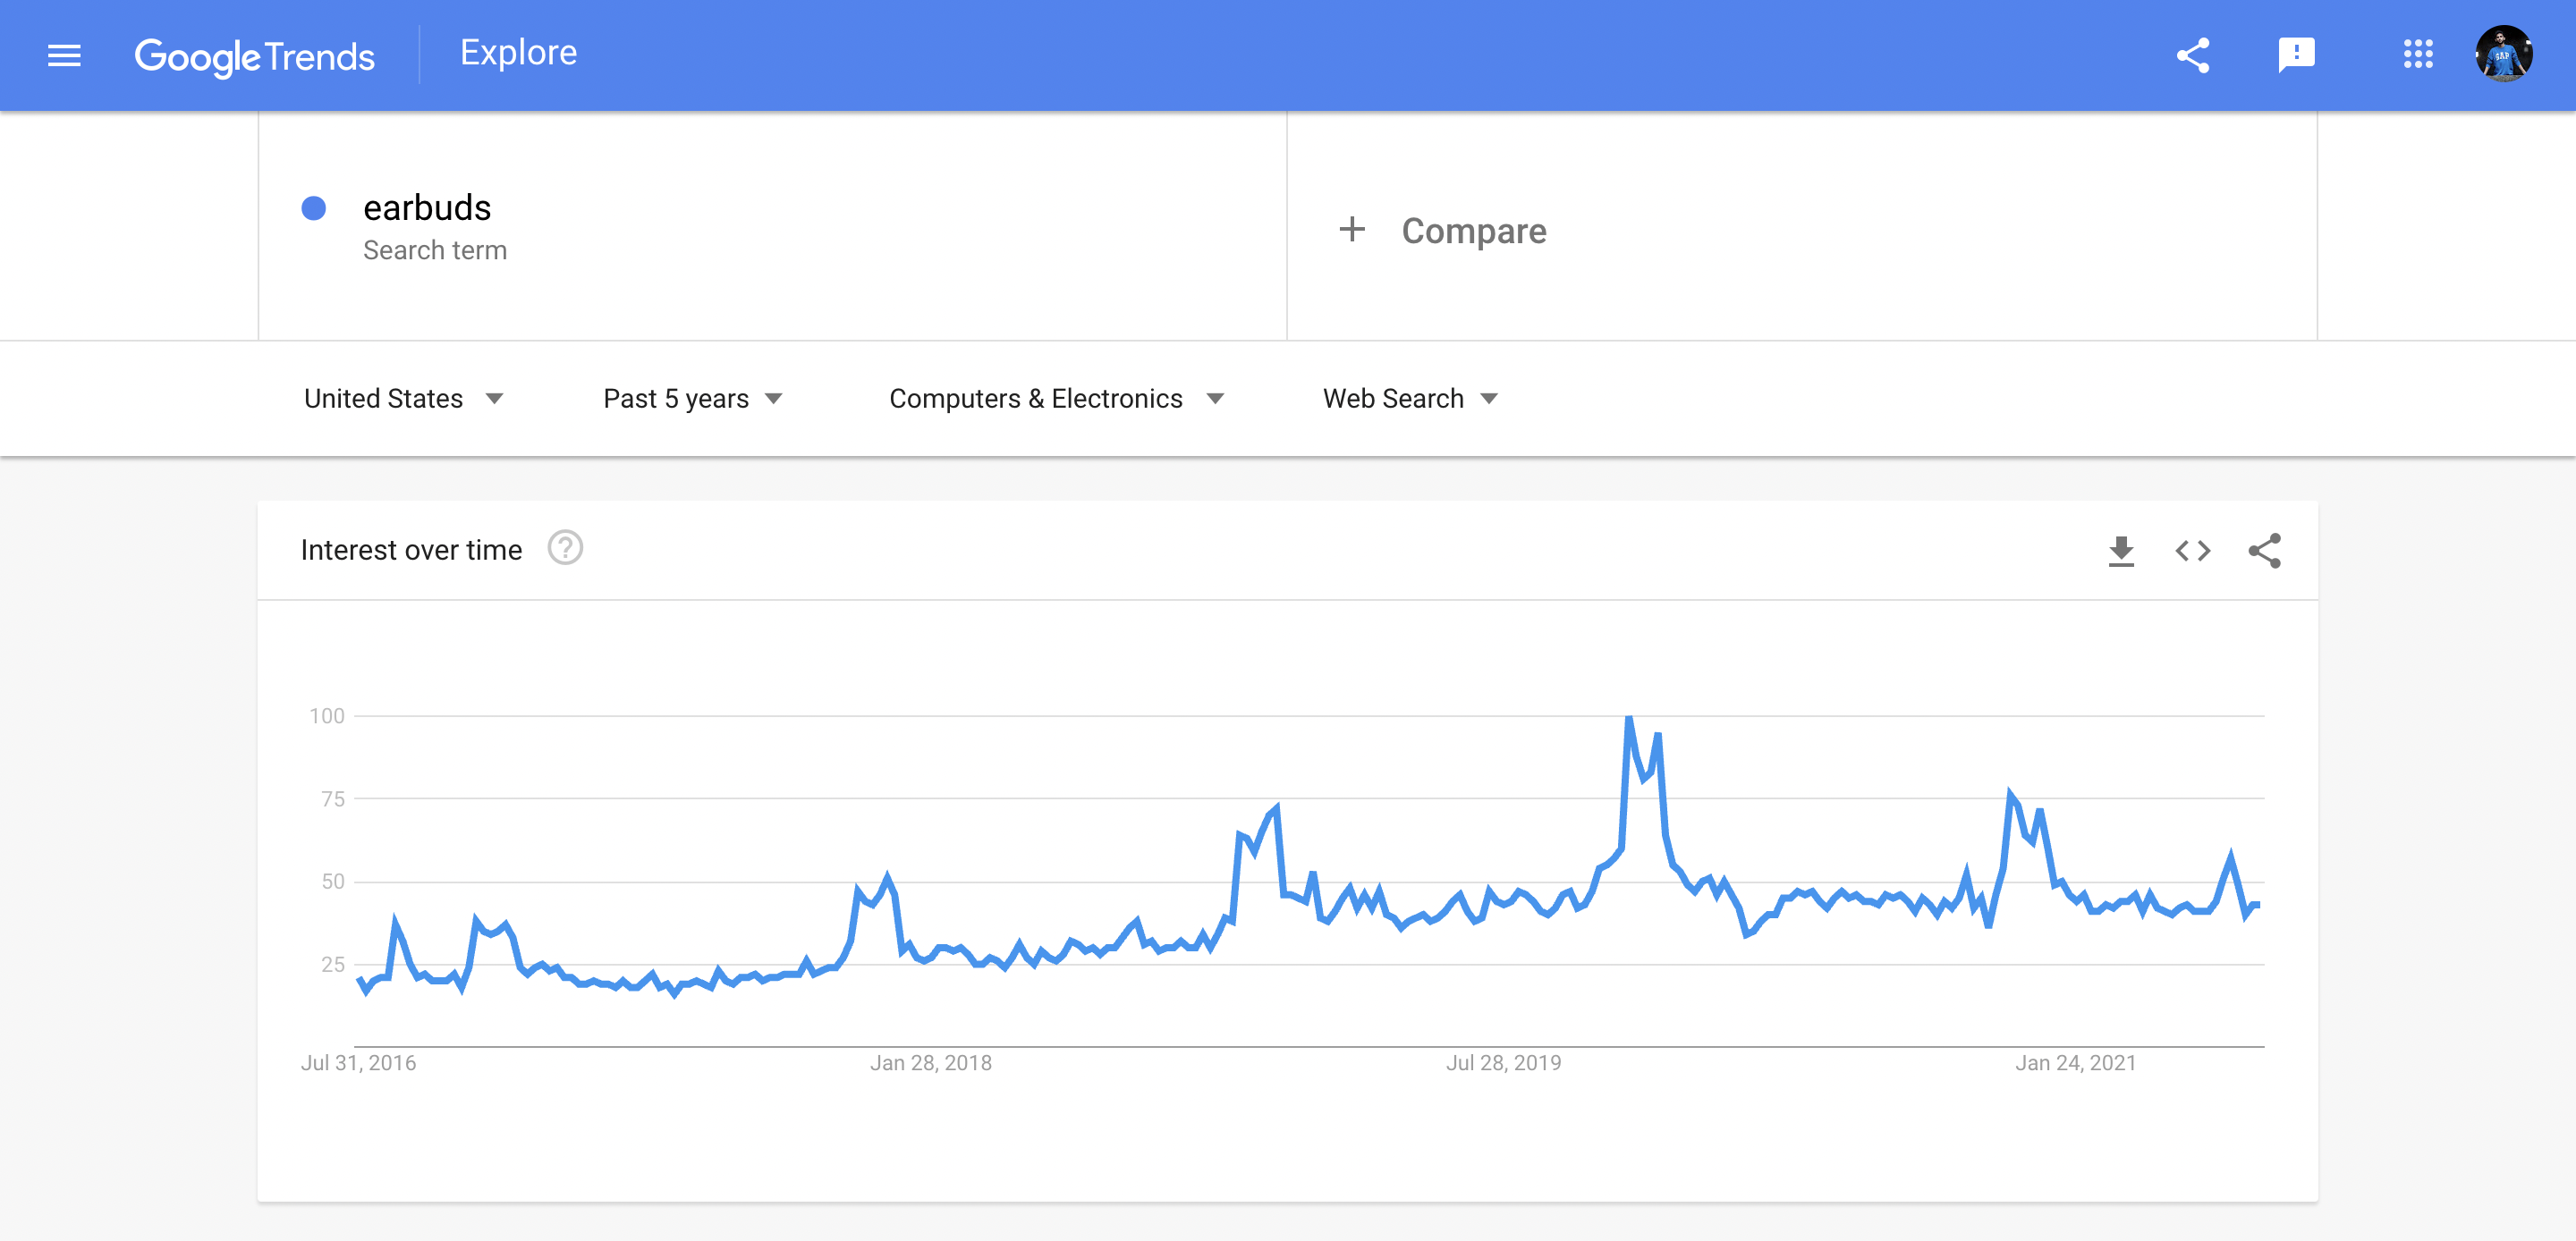Click the user profile avatar
2576x1241 pixels.
(2503, 54)
